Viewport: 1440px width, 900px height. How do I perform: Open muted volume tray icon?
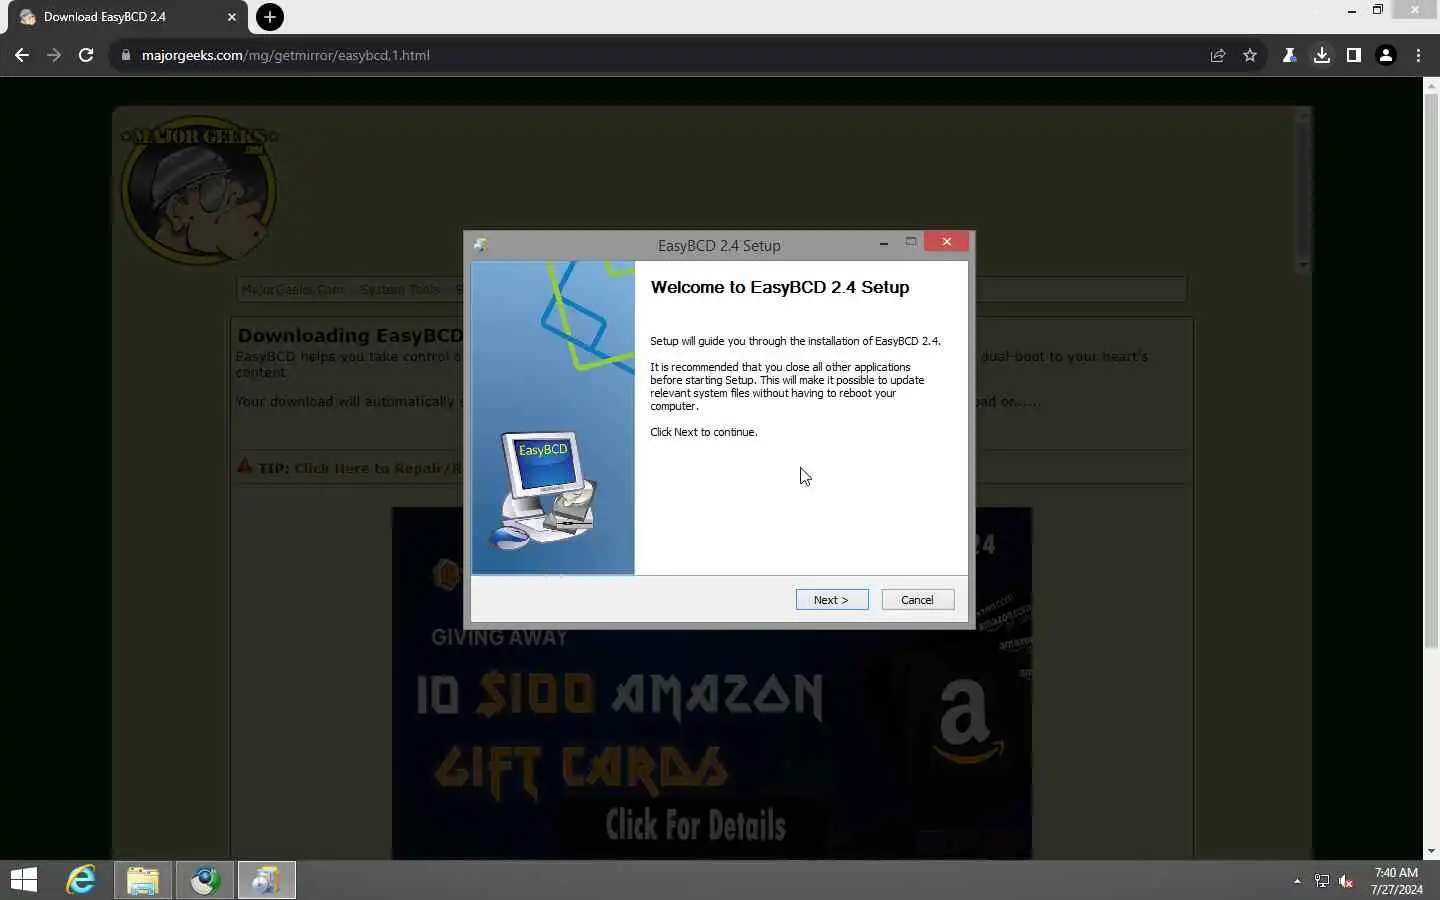tap(1347, 881)
